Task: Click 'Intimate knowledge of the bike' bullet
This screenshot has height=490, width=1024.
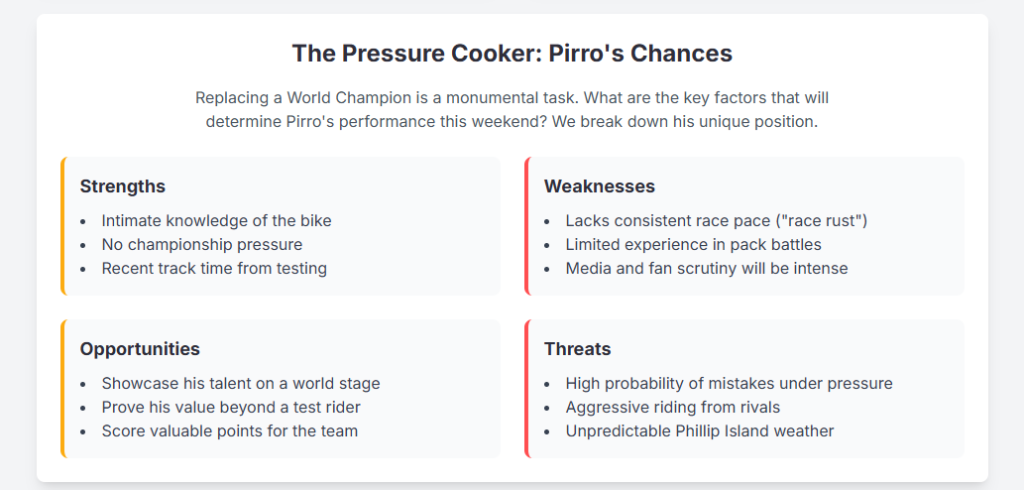Action: pyautogui.click(x=216, y=220)
